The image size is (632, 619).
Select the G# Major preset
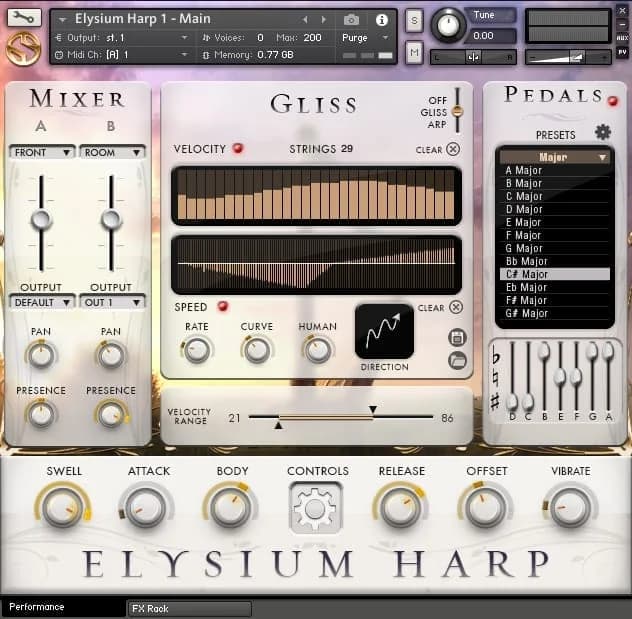[x=555, y=314]
